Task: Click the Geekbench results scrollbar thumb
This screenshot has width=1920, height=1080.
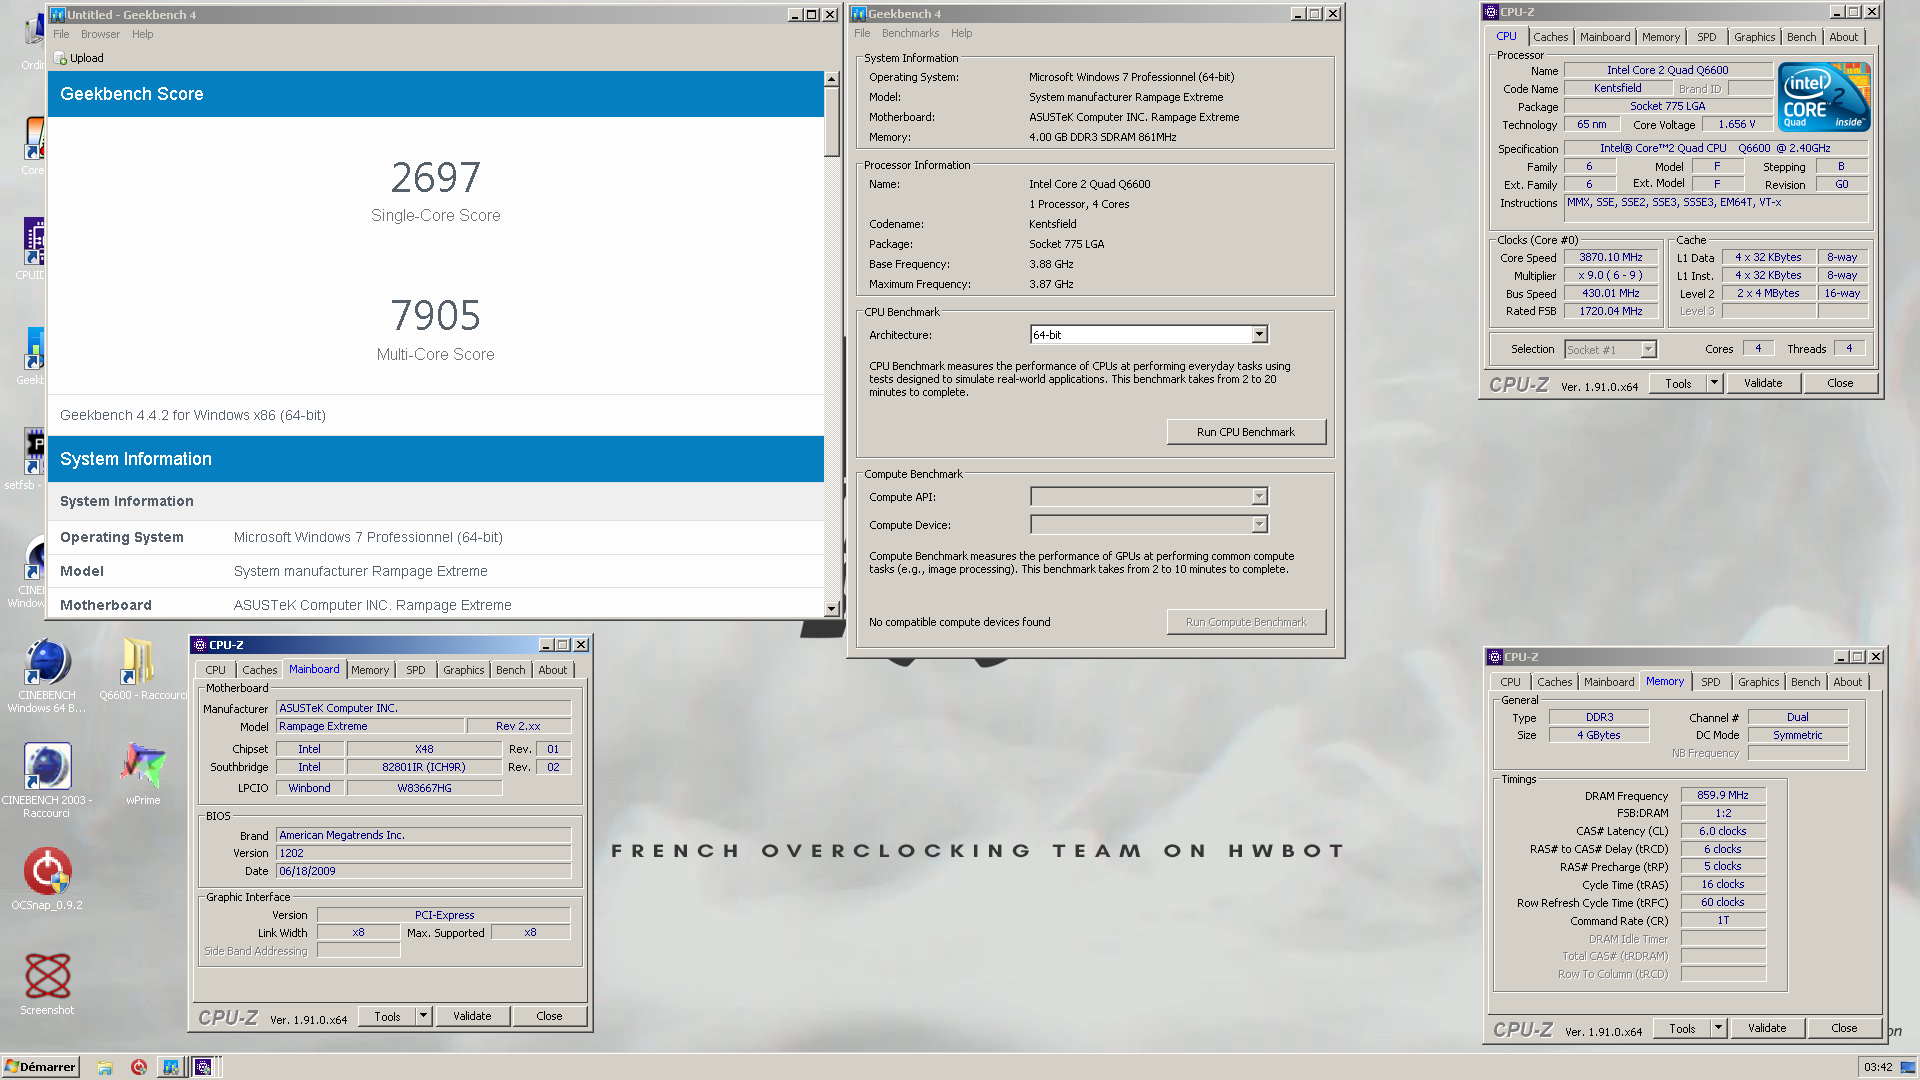Action: [x=831, y=121]
